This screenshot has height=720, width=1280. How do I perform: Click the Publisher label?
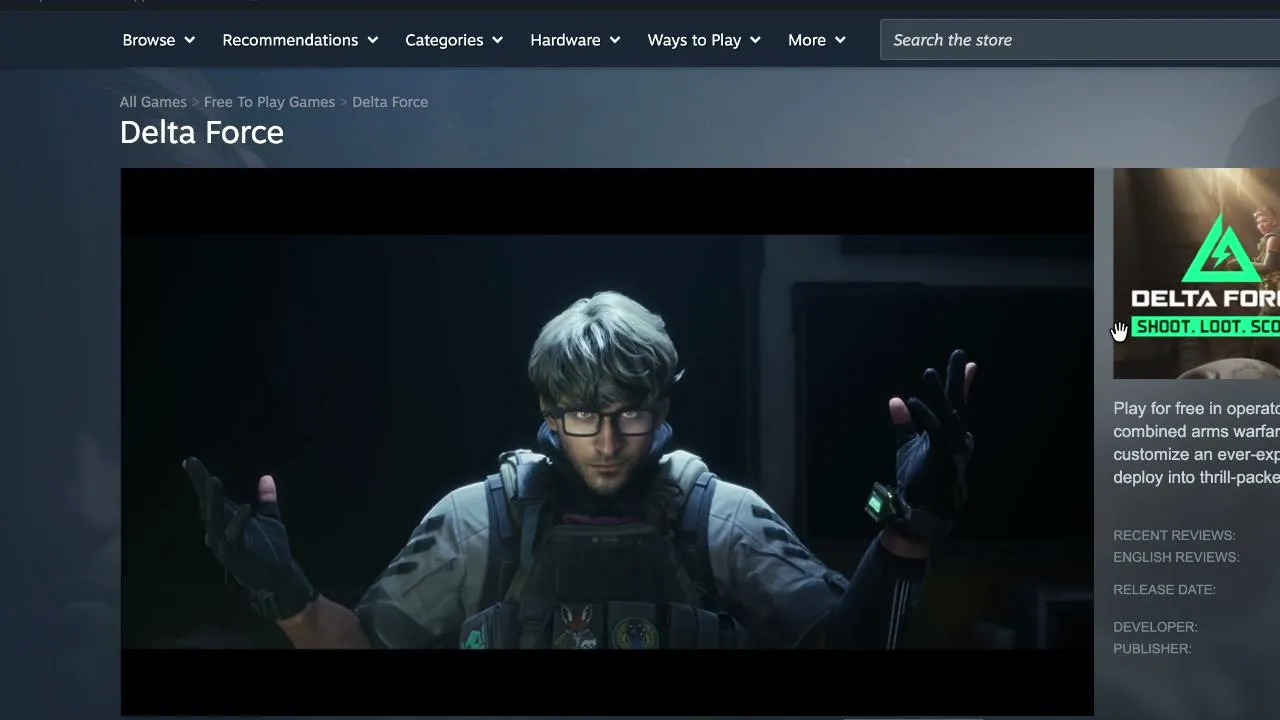coord(1152,649)
